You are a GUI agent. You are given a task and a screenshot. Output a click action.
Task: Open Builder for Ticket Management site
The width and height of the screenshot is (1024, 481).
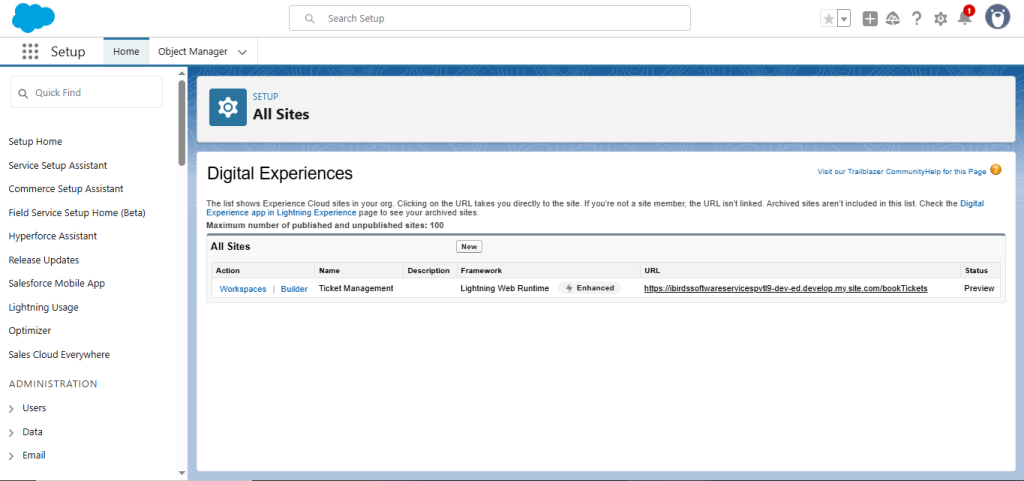294,288
